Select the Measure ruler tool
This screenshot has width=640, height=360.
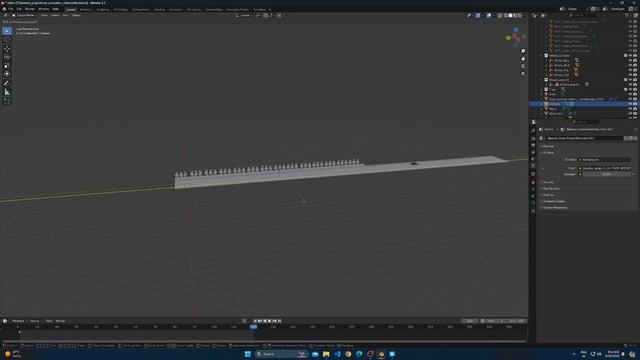pyautogui.click(x=7, y=92)
